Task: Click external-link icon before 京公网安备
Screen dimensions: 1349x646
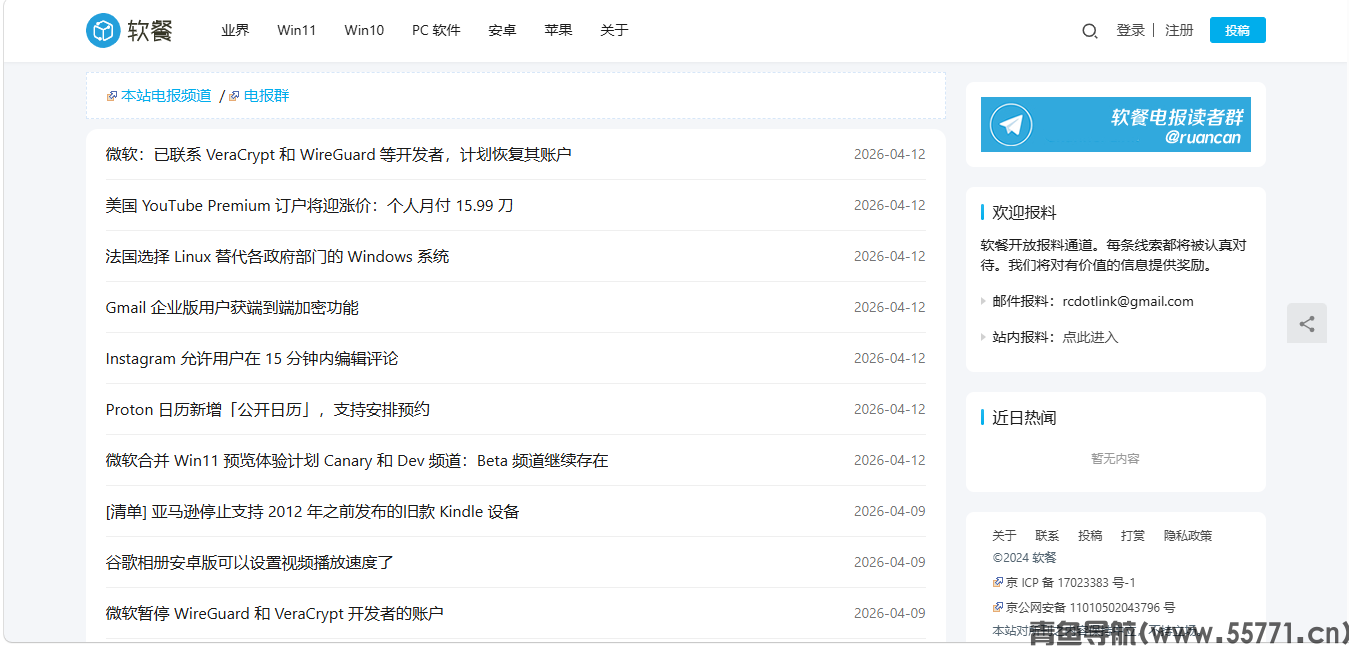Action: 997,607
